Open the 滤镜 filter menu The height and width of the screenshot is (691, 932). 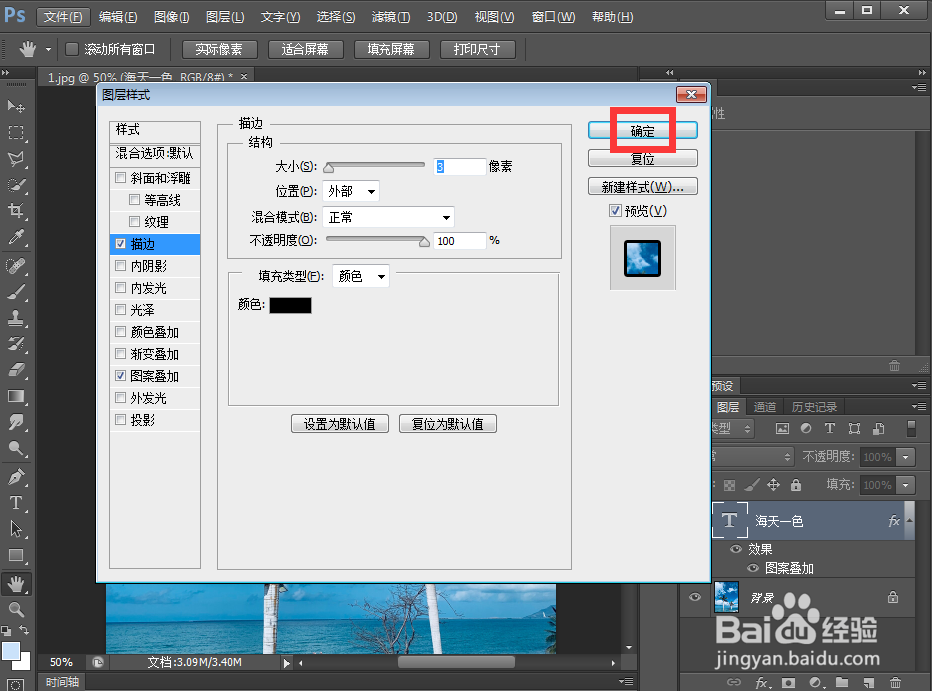pyautogui.click(x=389, y=17)
